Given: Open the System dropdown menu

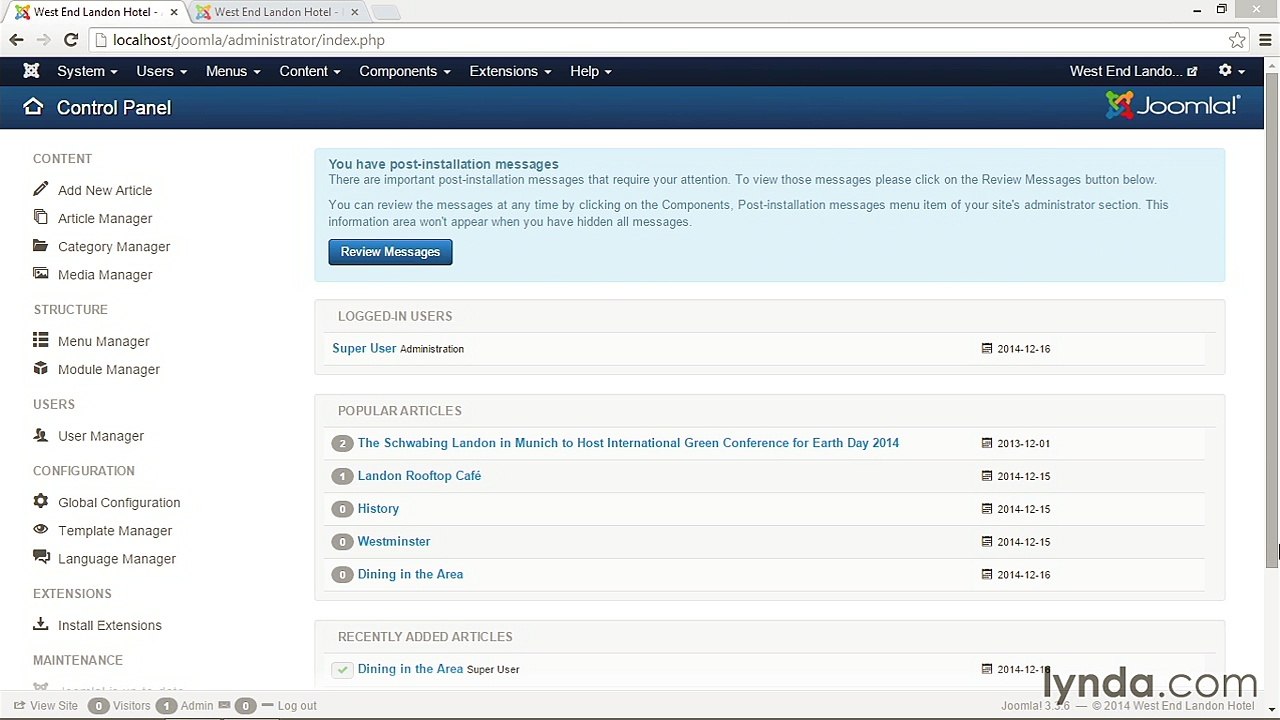Looking at the screenshot, I should (87, 71).
